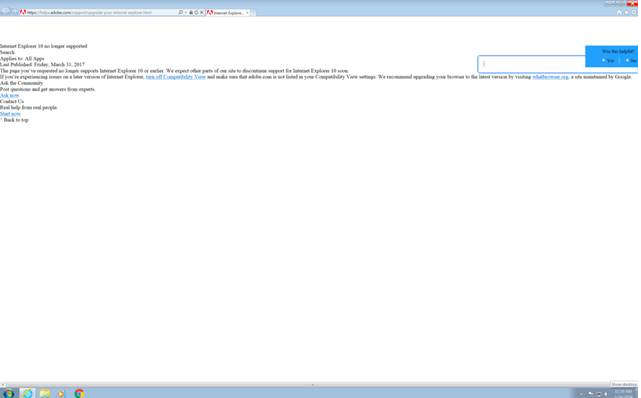Click the browser Back arrow button
Screen dimensions: 641x398
tap(6, 11)
